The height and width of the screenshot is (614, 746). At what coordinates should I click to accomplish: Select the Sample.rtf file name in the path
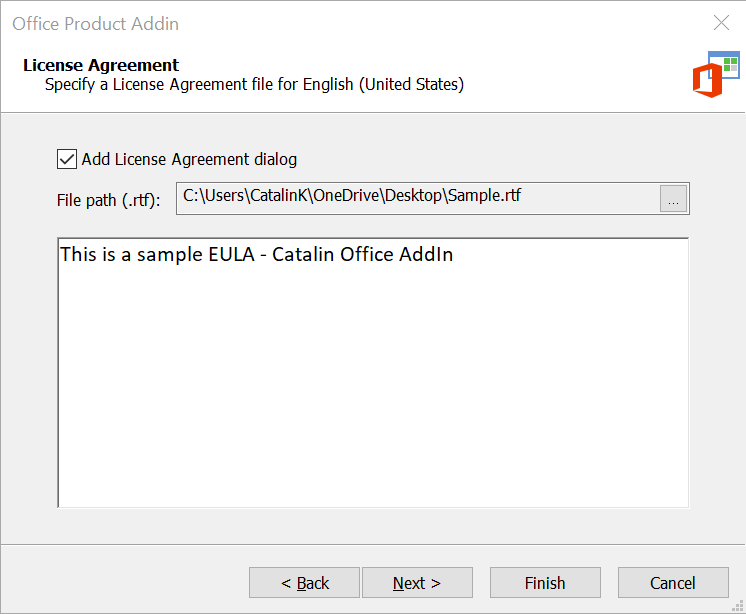484,195
